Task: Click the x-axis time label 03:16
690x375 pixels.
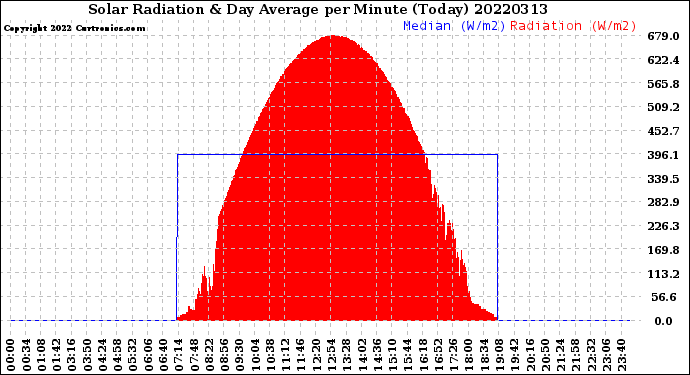Action: tap(72, 355)
